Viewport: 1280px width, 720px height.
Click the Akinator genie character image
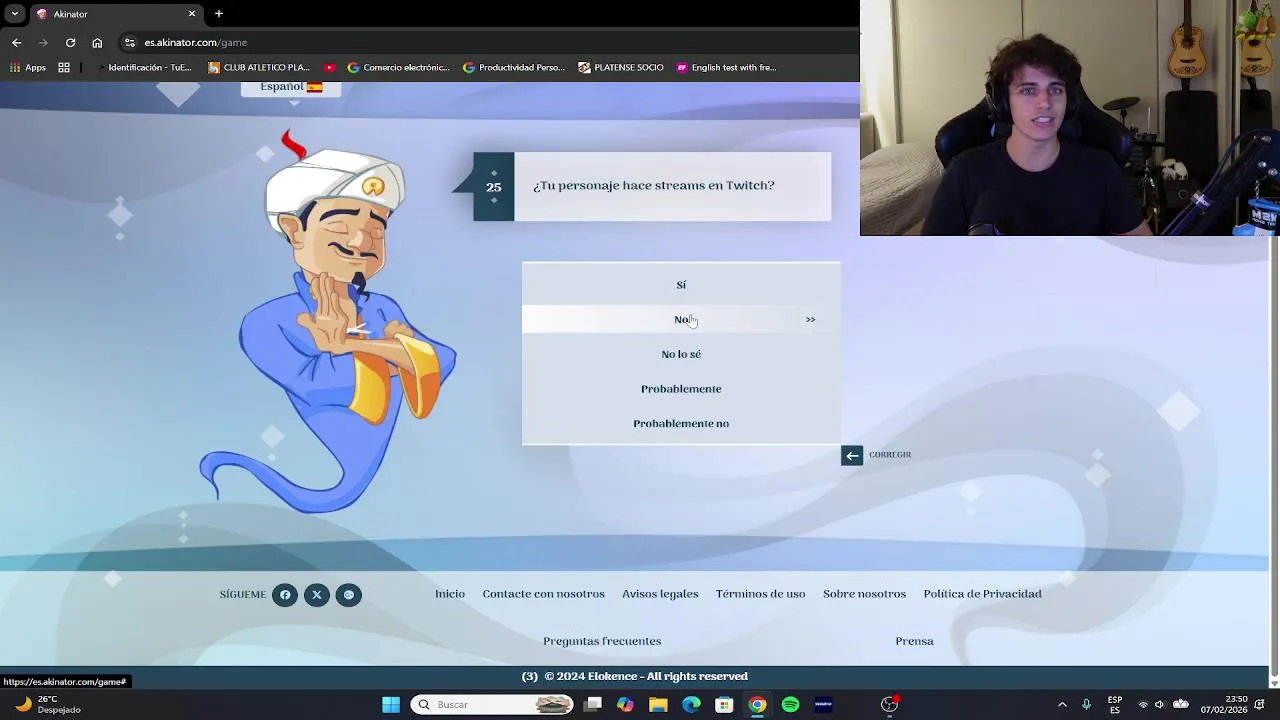329,320
